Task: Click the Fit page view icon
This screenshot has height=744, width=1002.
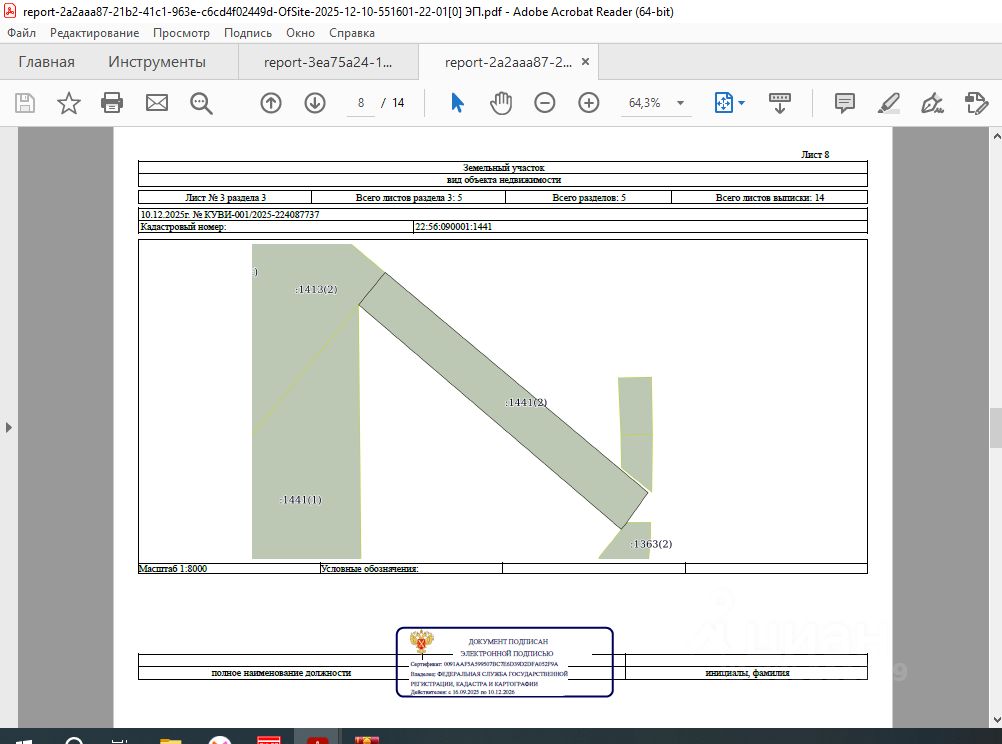Action: pyautogui.click(x=723, y=103)
